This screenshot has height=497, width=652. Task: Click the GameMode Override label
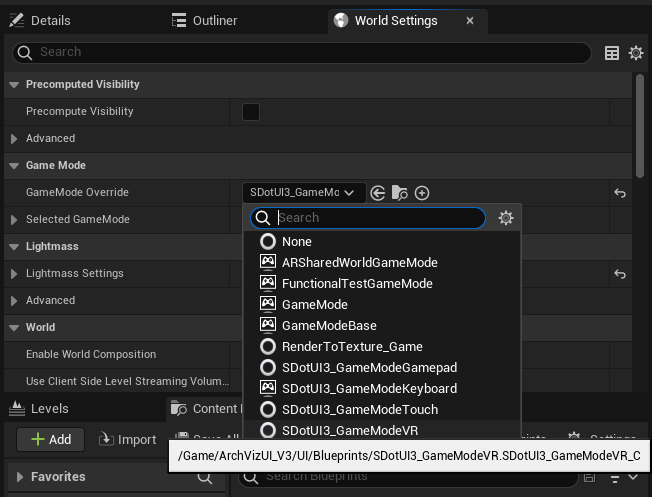pos(77,193)
